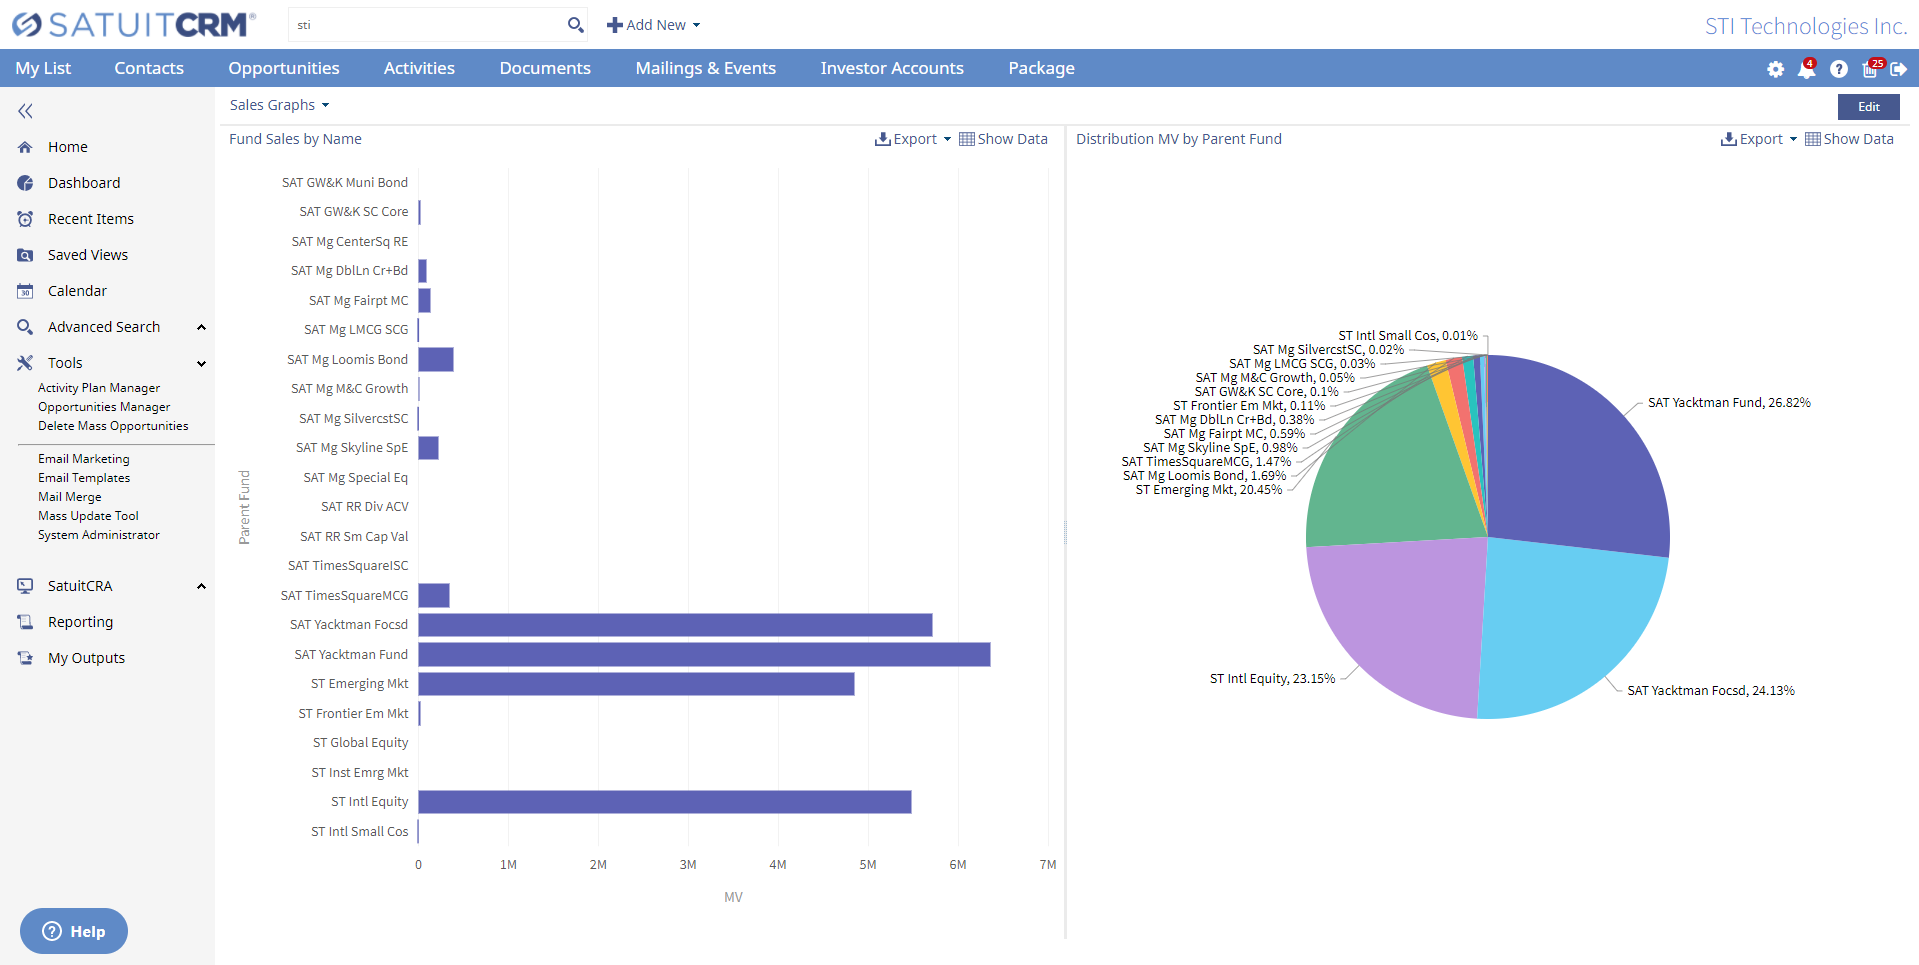Expand Advanced Search section arrow

(201, 327)
